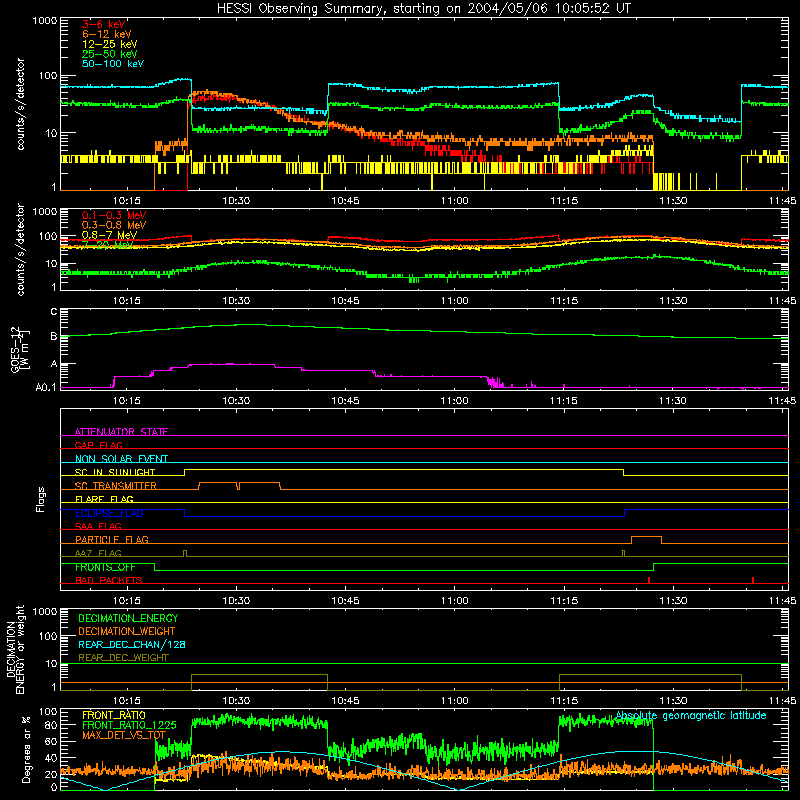Image resolution: width=800 pixels, height=800 pixels.
Task: Click the 0.8-7 MeV legend label
Action: click(109, 235)
